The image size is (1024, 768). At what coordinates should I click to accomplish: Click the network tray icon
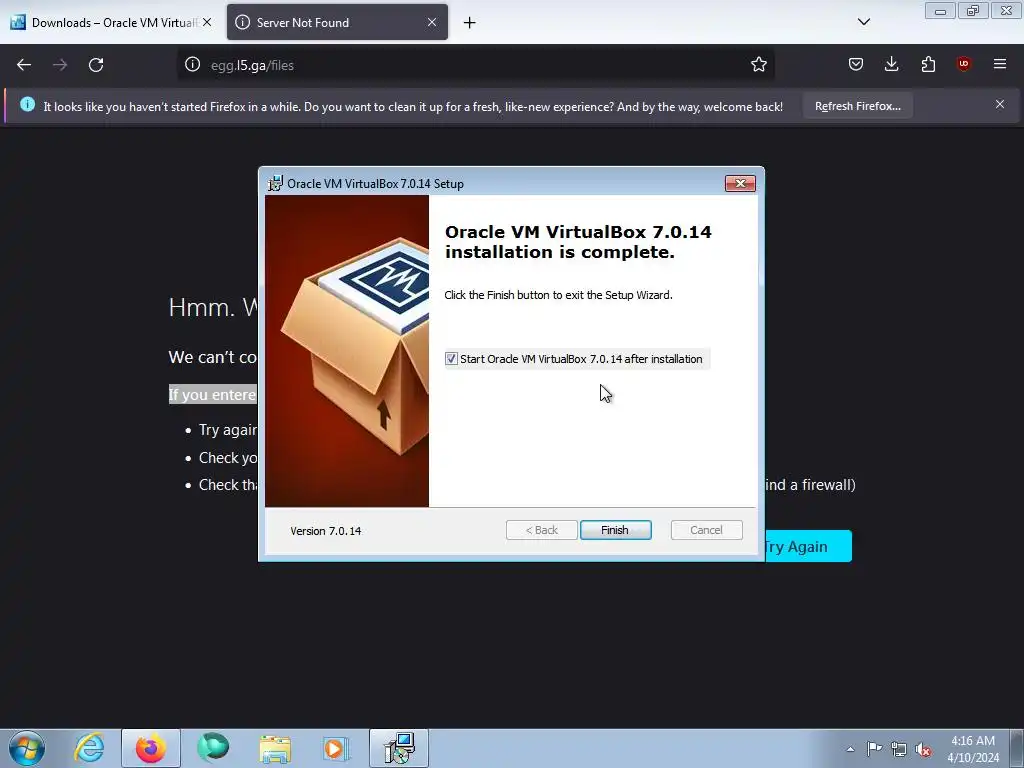(899, 749)
